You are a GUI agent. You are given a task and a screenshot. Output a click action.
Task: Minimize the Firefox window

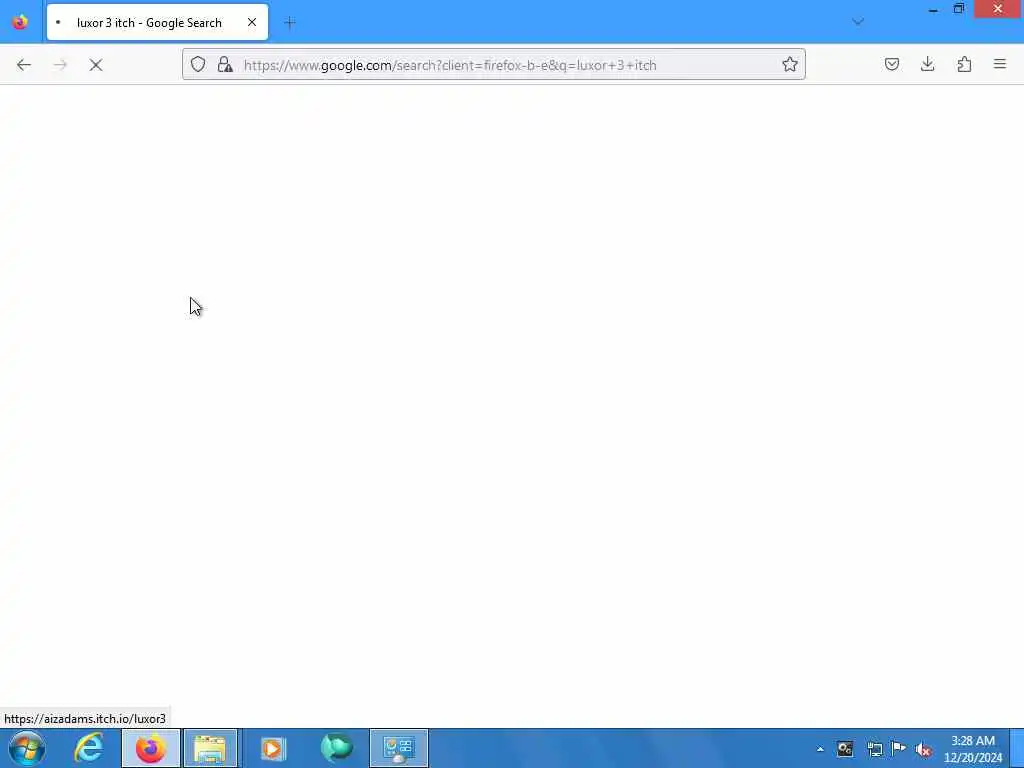[933, 9]
